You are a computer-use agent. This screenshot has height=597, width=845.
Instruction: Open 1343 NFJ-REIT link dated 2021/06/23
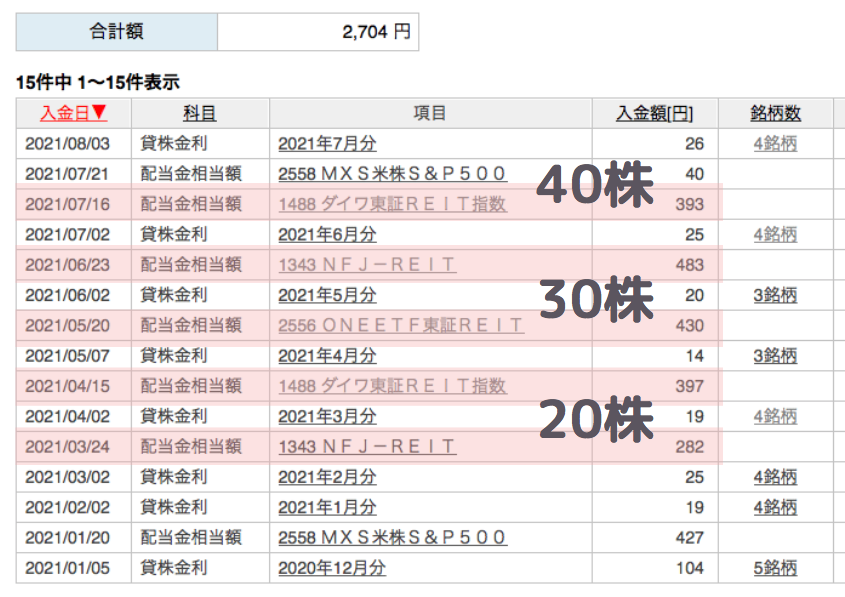click(x=367, y=265)
